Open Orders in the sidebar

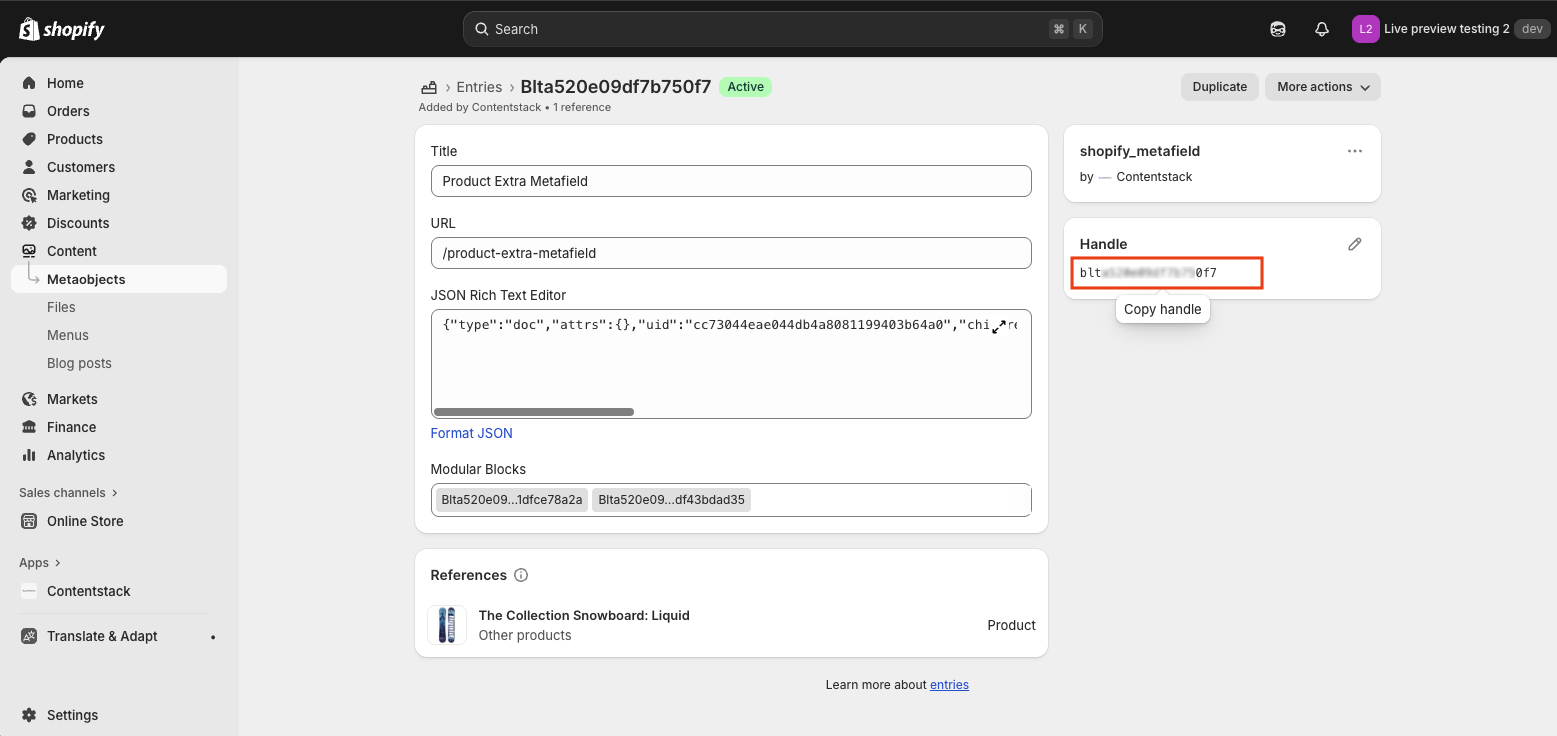[68, 111]
